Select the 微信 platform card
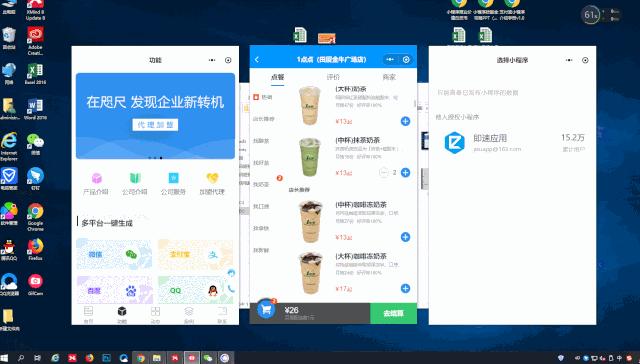Screen dimensions: 640x364 click(x=114, y=255)
